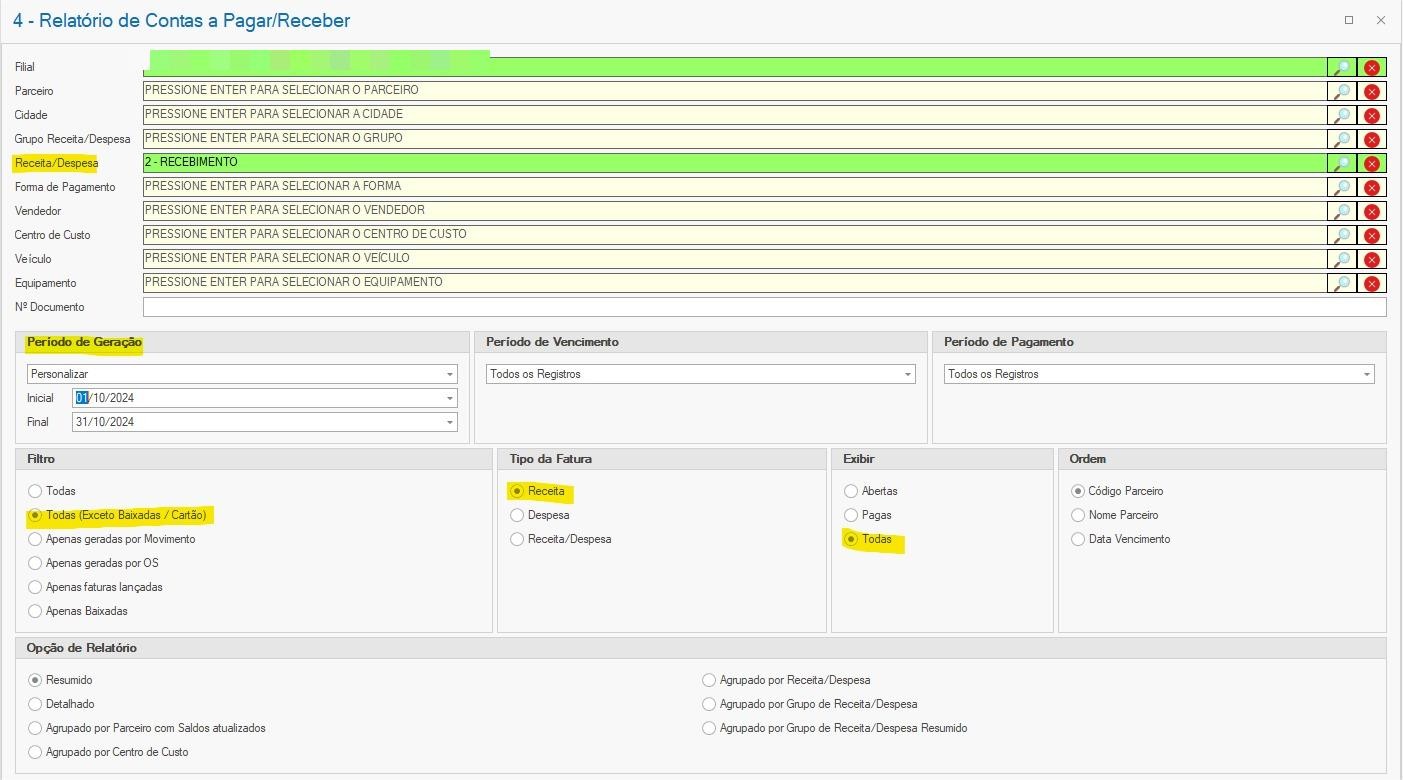
Task: Clear the Filial field with red X
Action: [x=1372, y=67]
